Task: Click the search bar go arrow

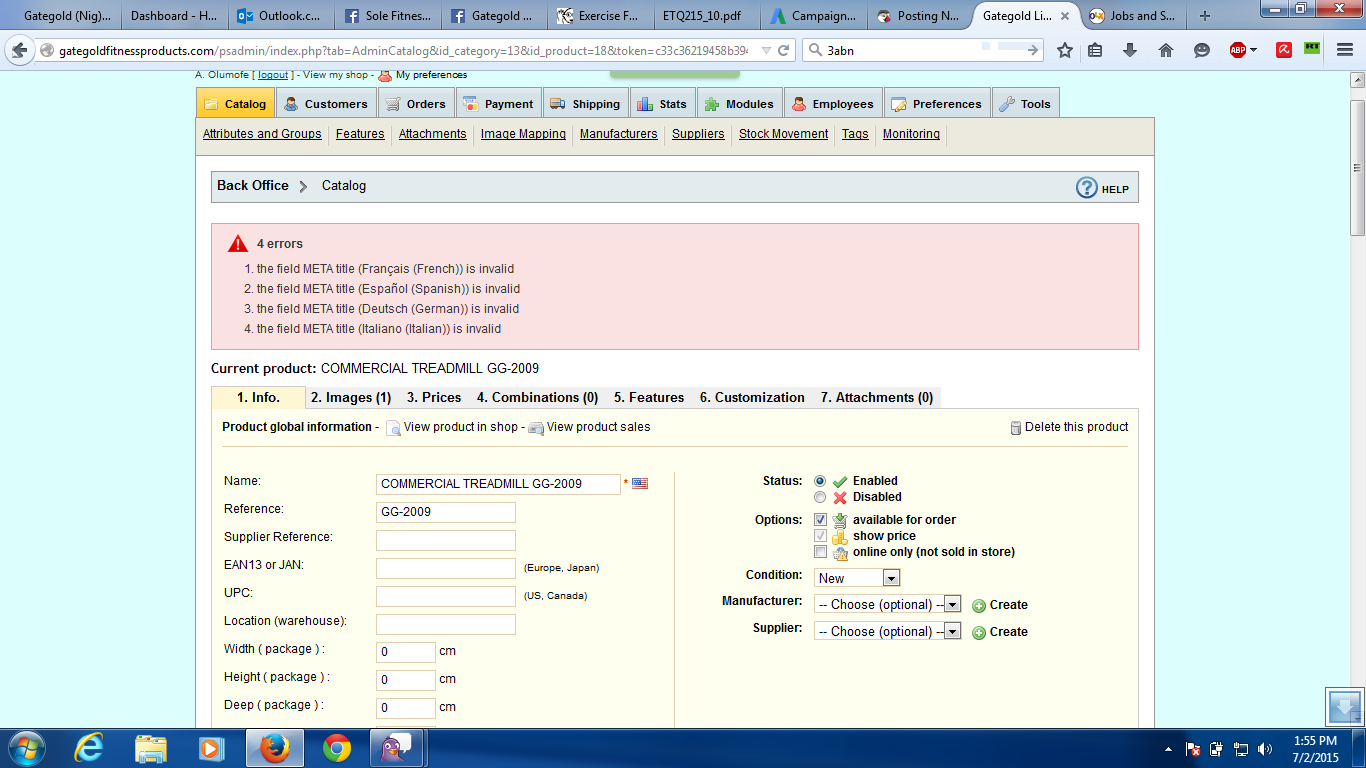Action: [x=1032, y=50]
